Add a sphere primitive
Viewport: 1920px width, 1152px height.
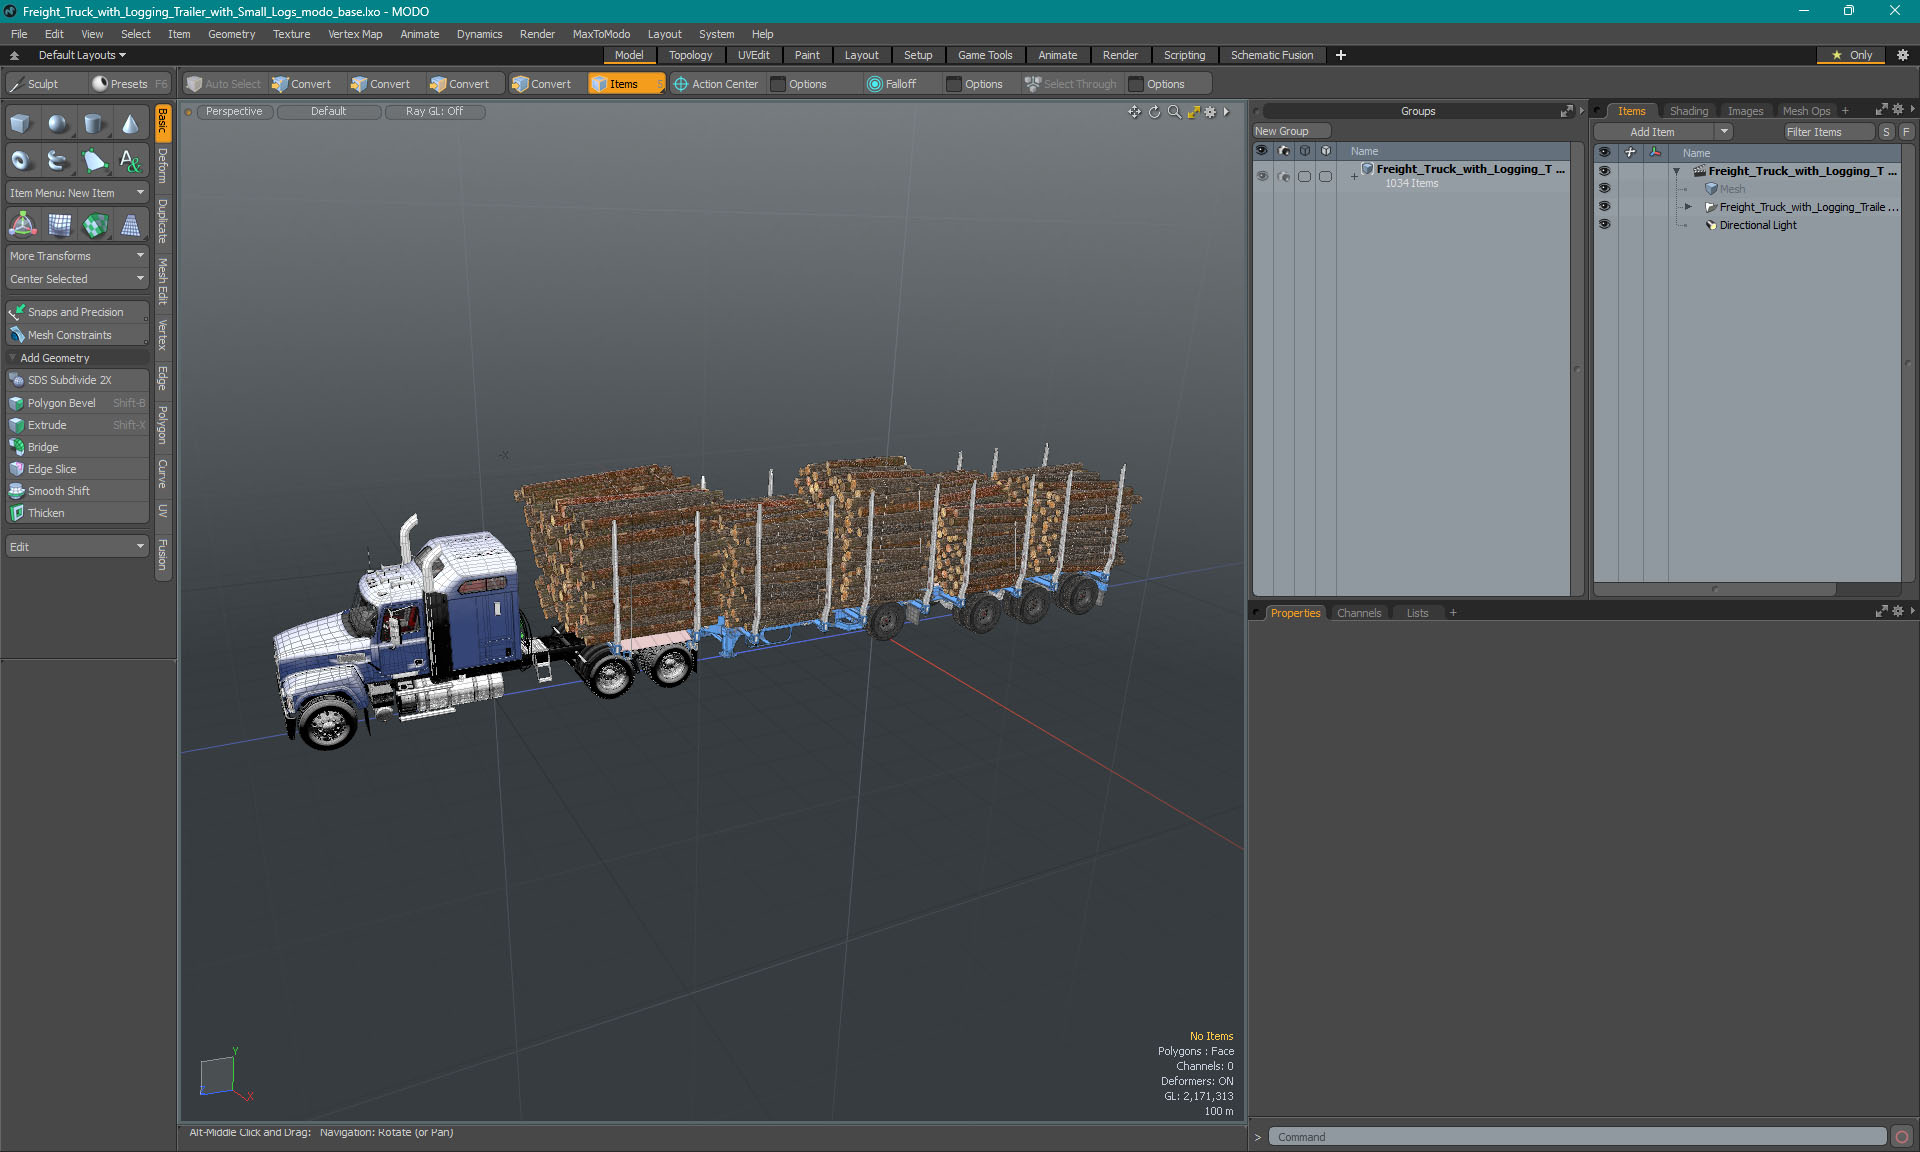coord(58,124)
